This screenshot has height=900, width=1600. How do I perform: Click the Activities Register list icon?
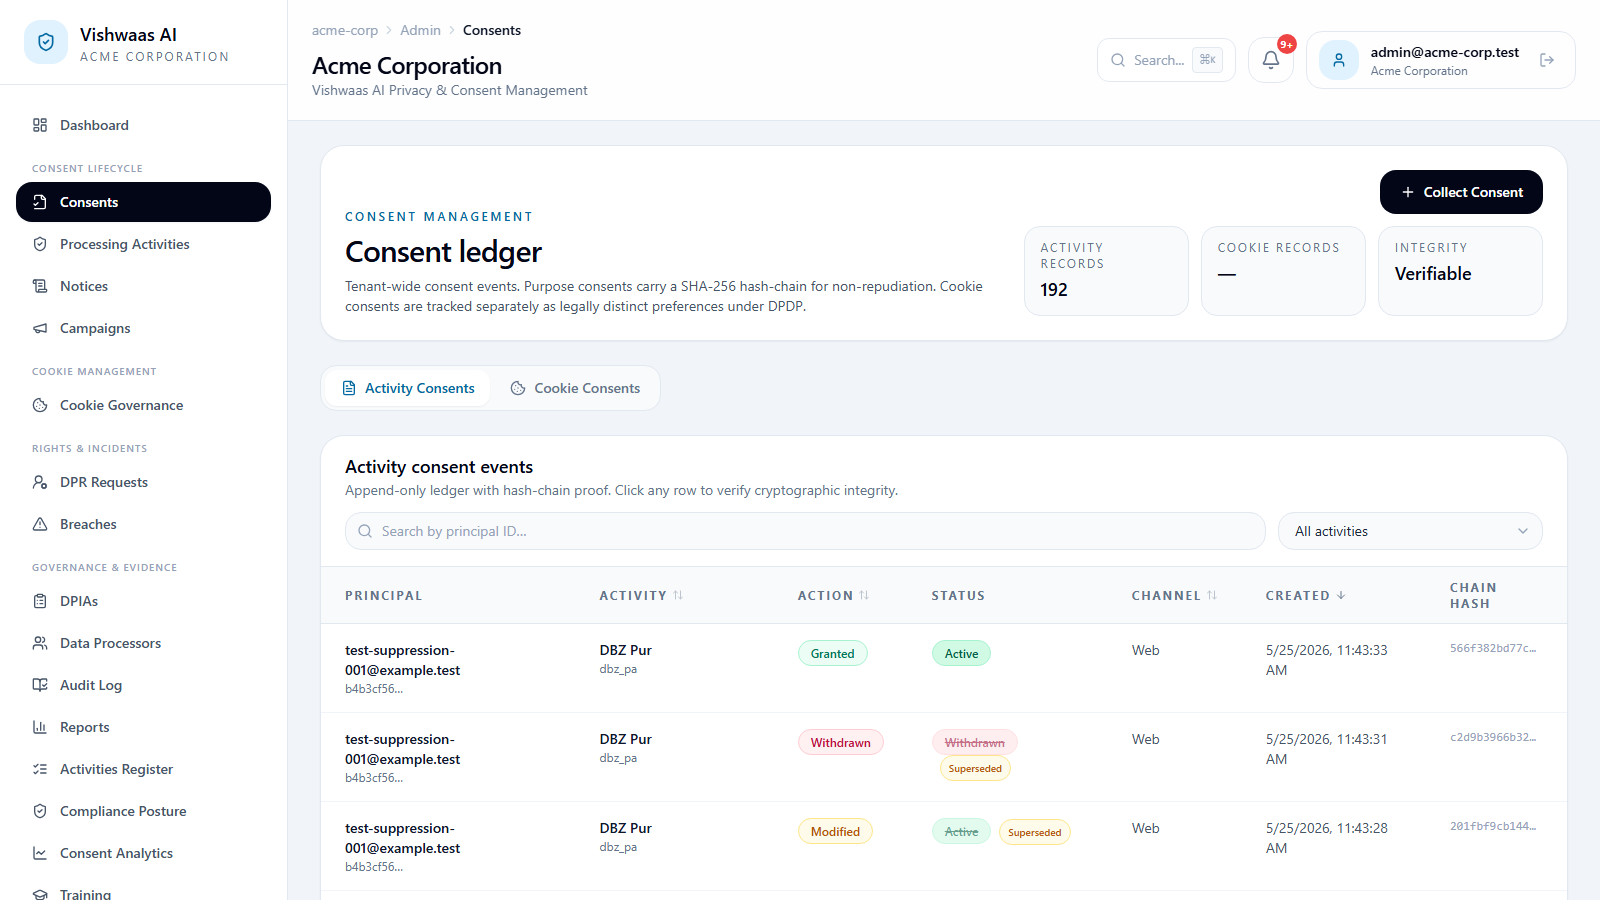40,769
